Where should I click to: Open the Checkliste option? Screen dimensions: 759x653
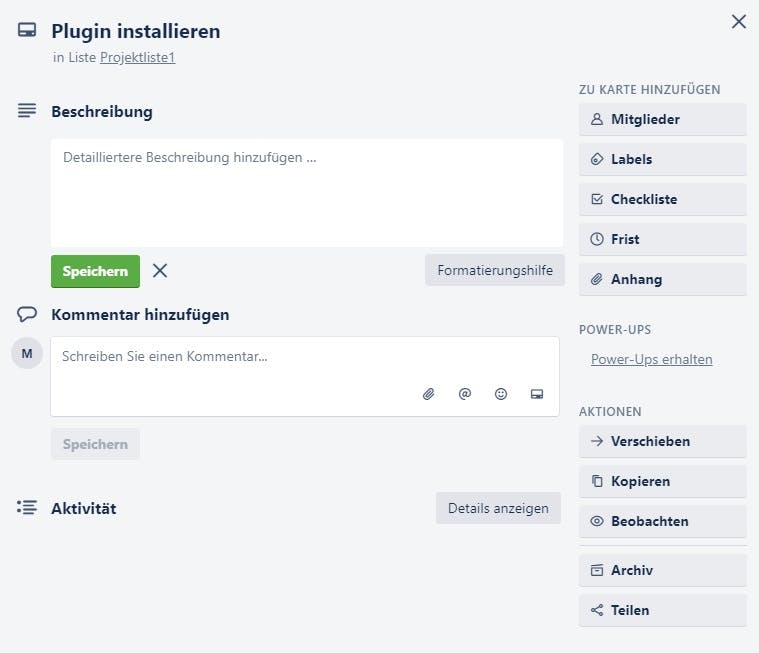click(663, 199)
